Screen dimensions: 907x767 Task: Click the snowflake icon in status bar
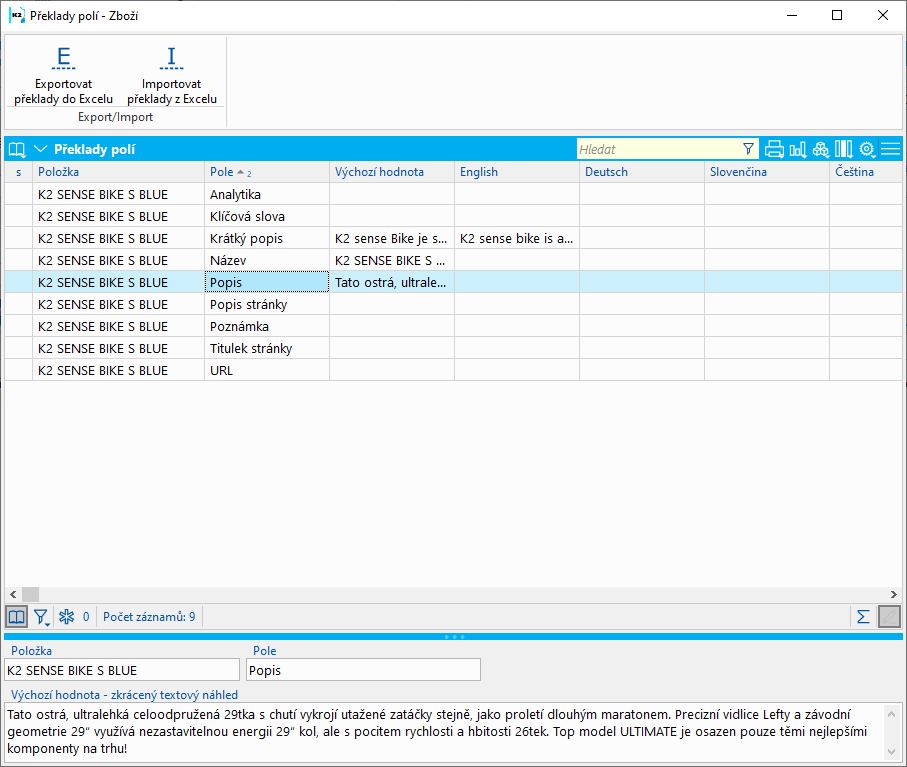click(67, 617)
